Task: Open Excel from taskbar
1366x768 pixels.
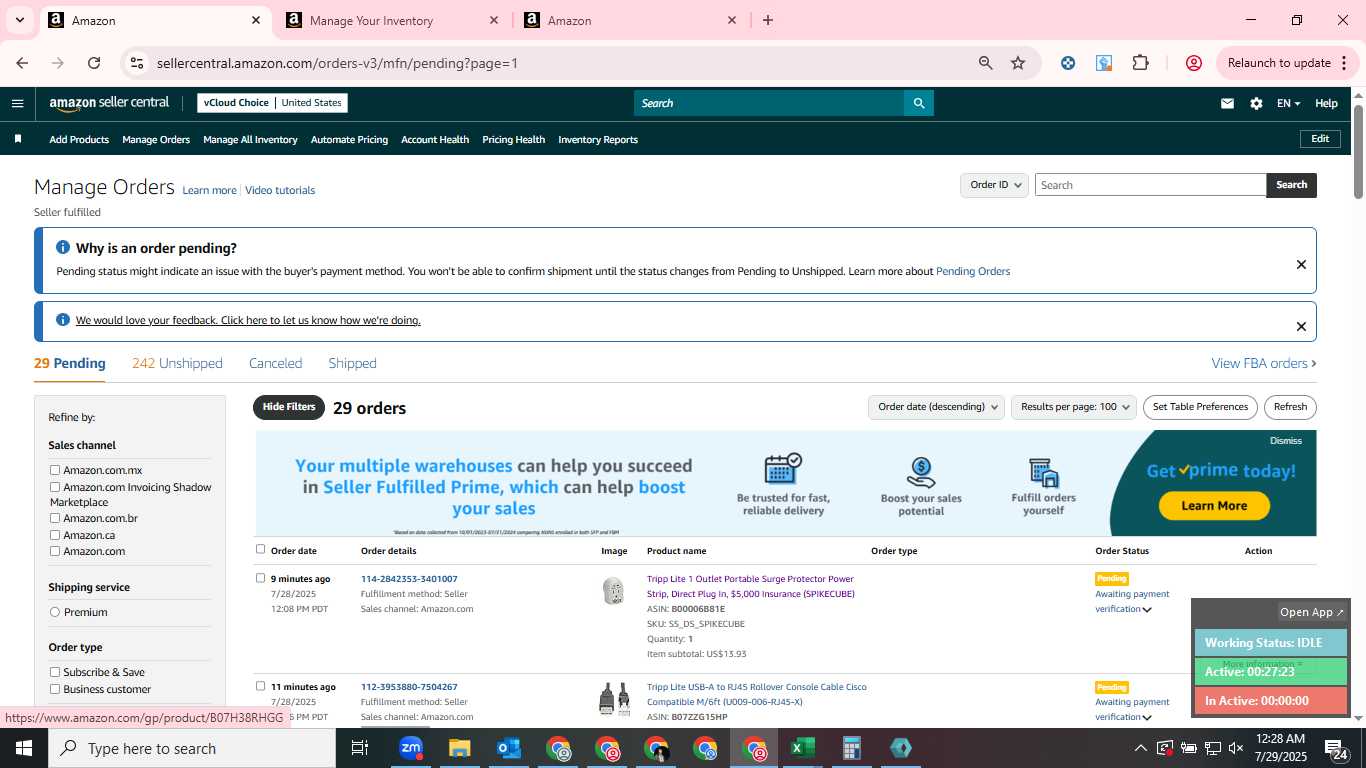Action: (802, 748)
